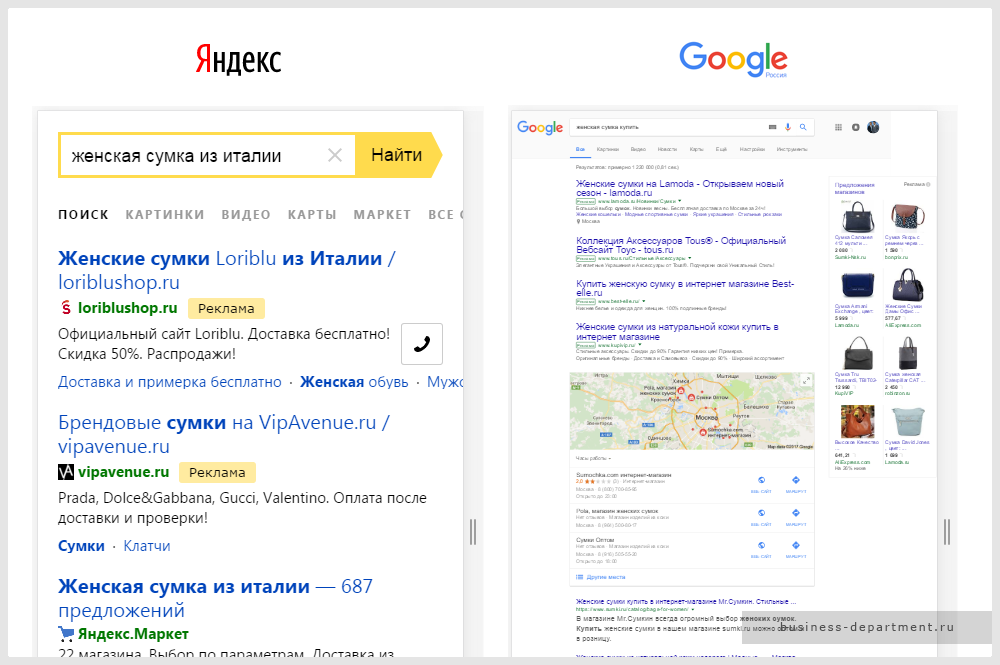The image size is (1000, 665).
Task: Click the small Google logo in results page
Action: (540, 128)
